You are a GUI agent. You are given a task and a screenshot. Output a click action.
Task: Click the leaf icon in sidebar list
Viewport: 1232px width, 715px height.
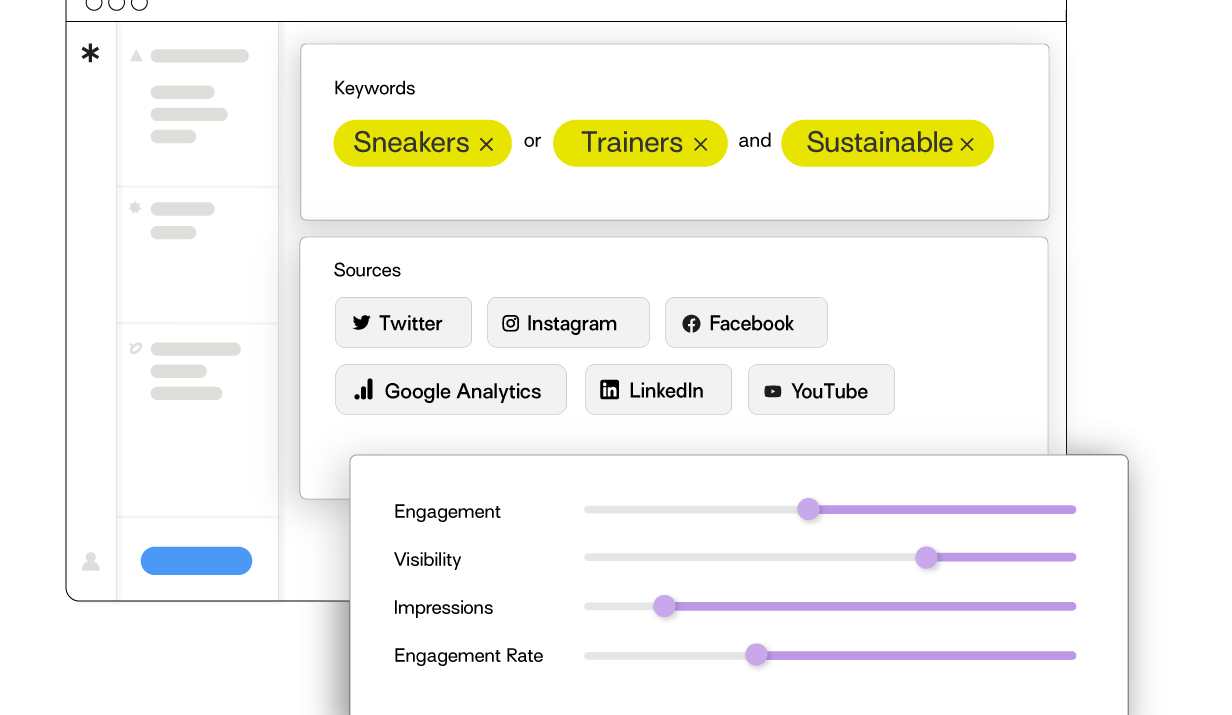point(136,349)
